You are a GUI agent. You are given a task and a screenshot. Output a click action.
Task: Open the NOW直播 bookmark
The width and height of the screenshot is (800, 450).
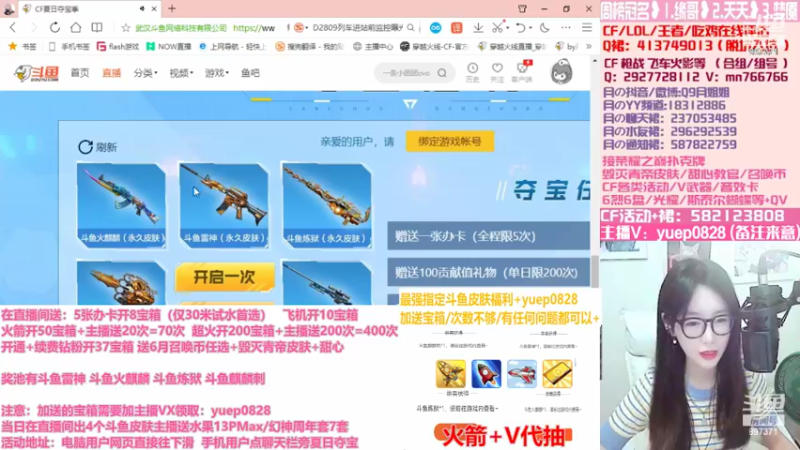pyautogui.click(x=168, y=46)
